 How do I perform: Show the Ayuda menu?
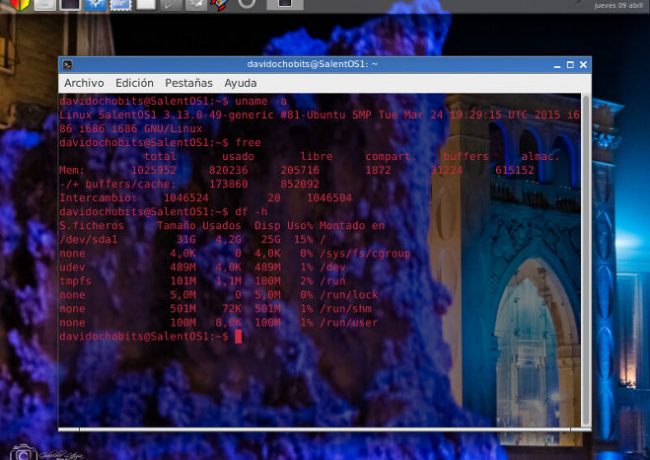coord(240,83)
